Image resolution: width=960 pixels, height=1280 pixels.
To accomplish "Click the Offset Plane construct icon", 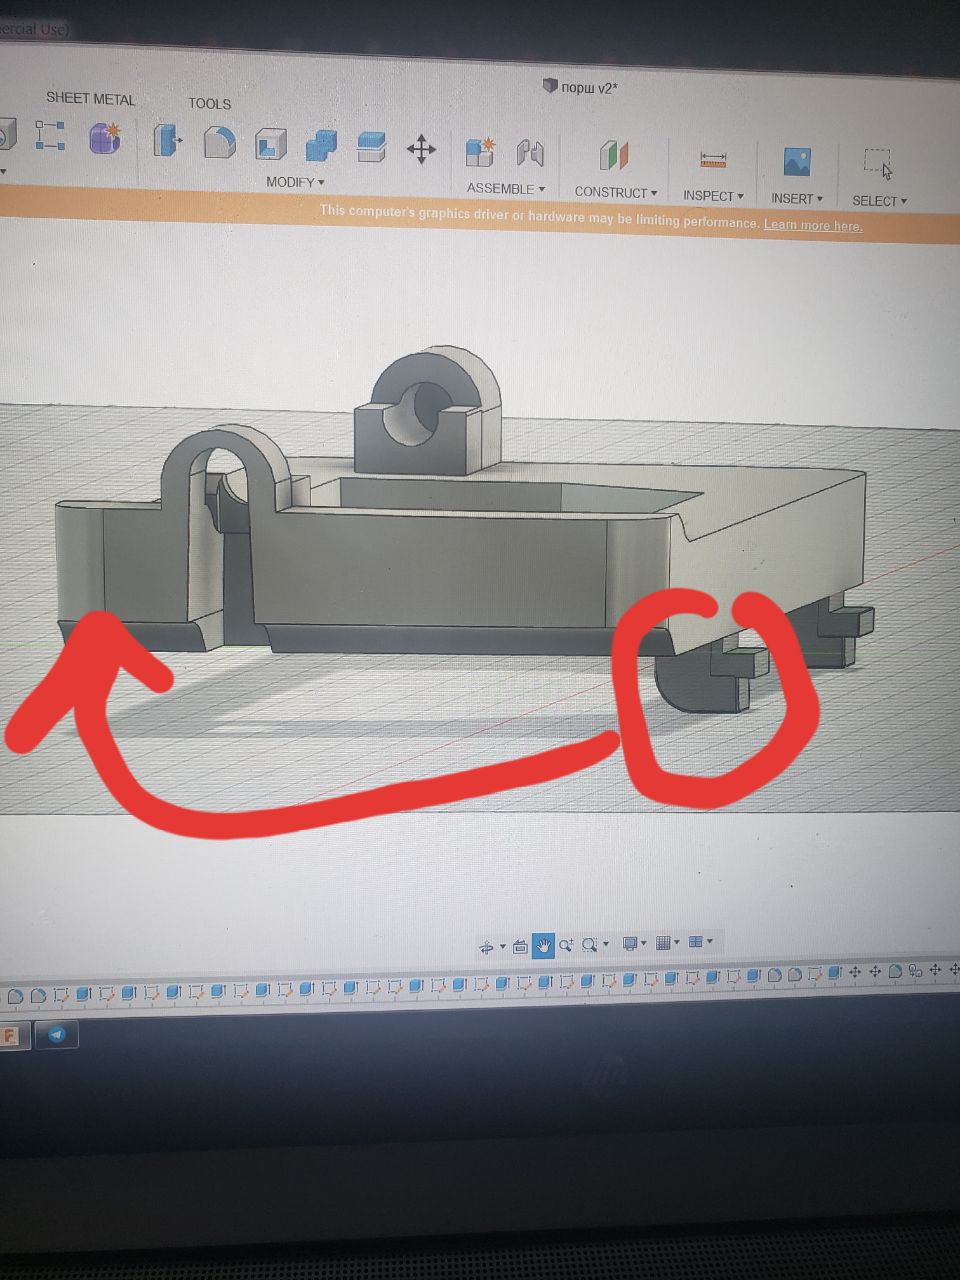I will (614, 156).
